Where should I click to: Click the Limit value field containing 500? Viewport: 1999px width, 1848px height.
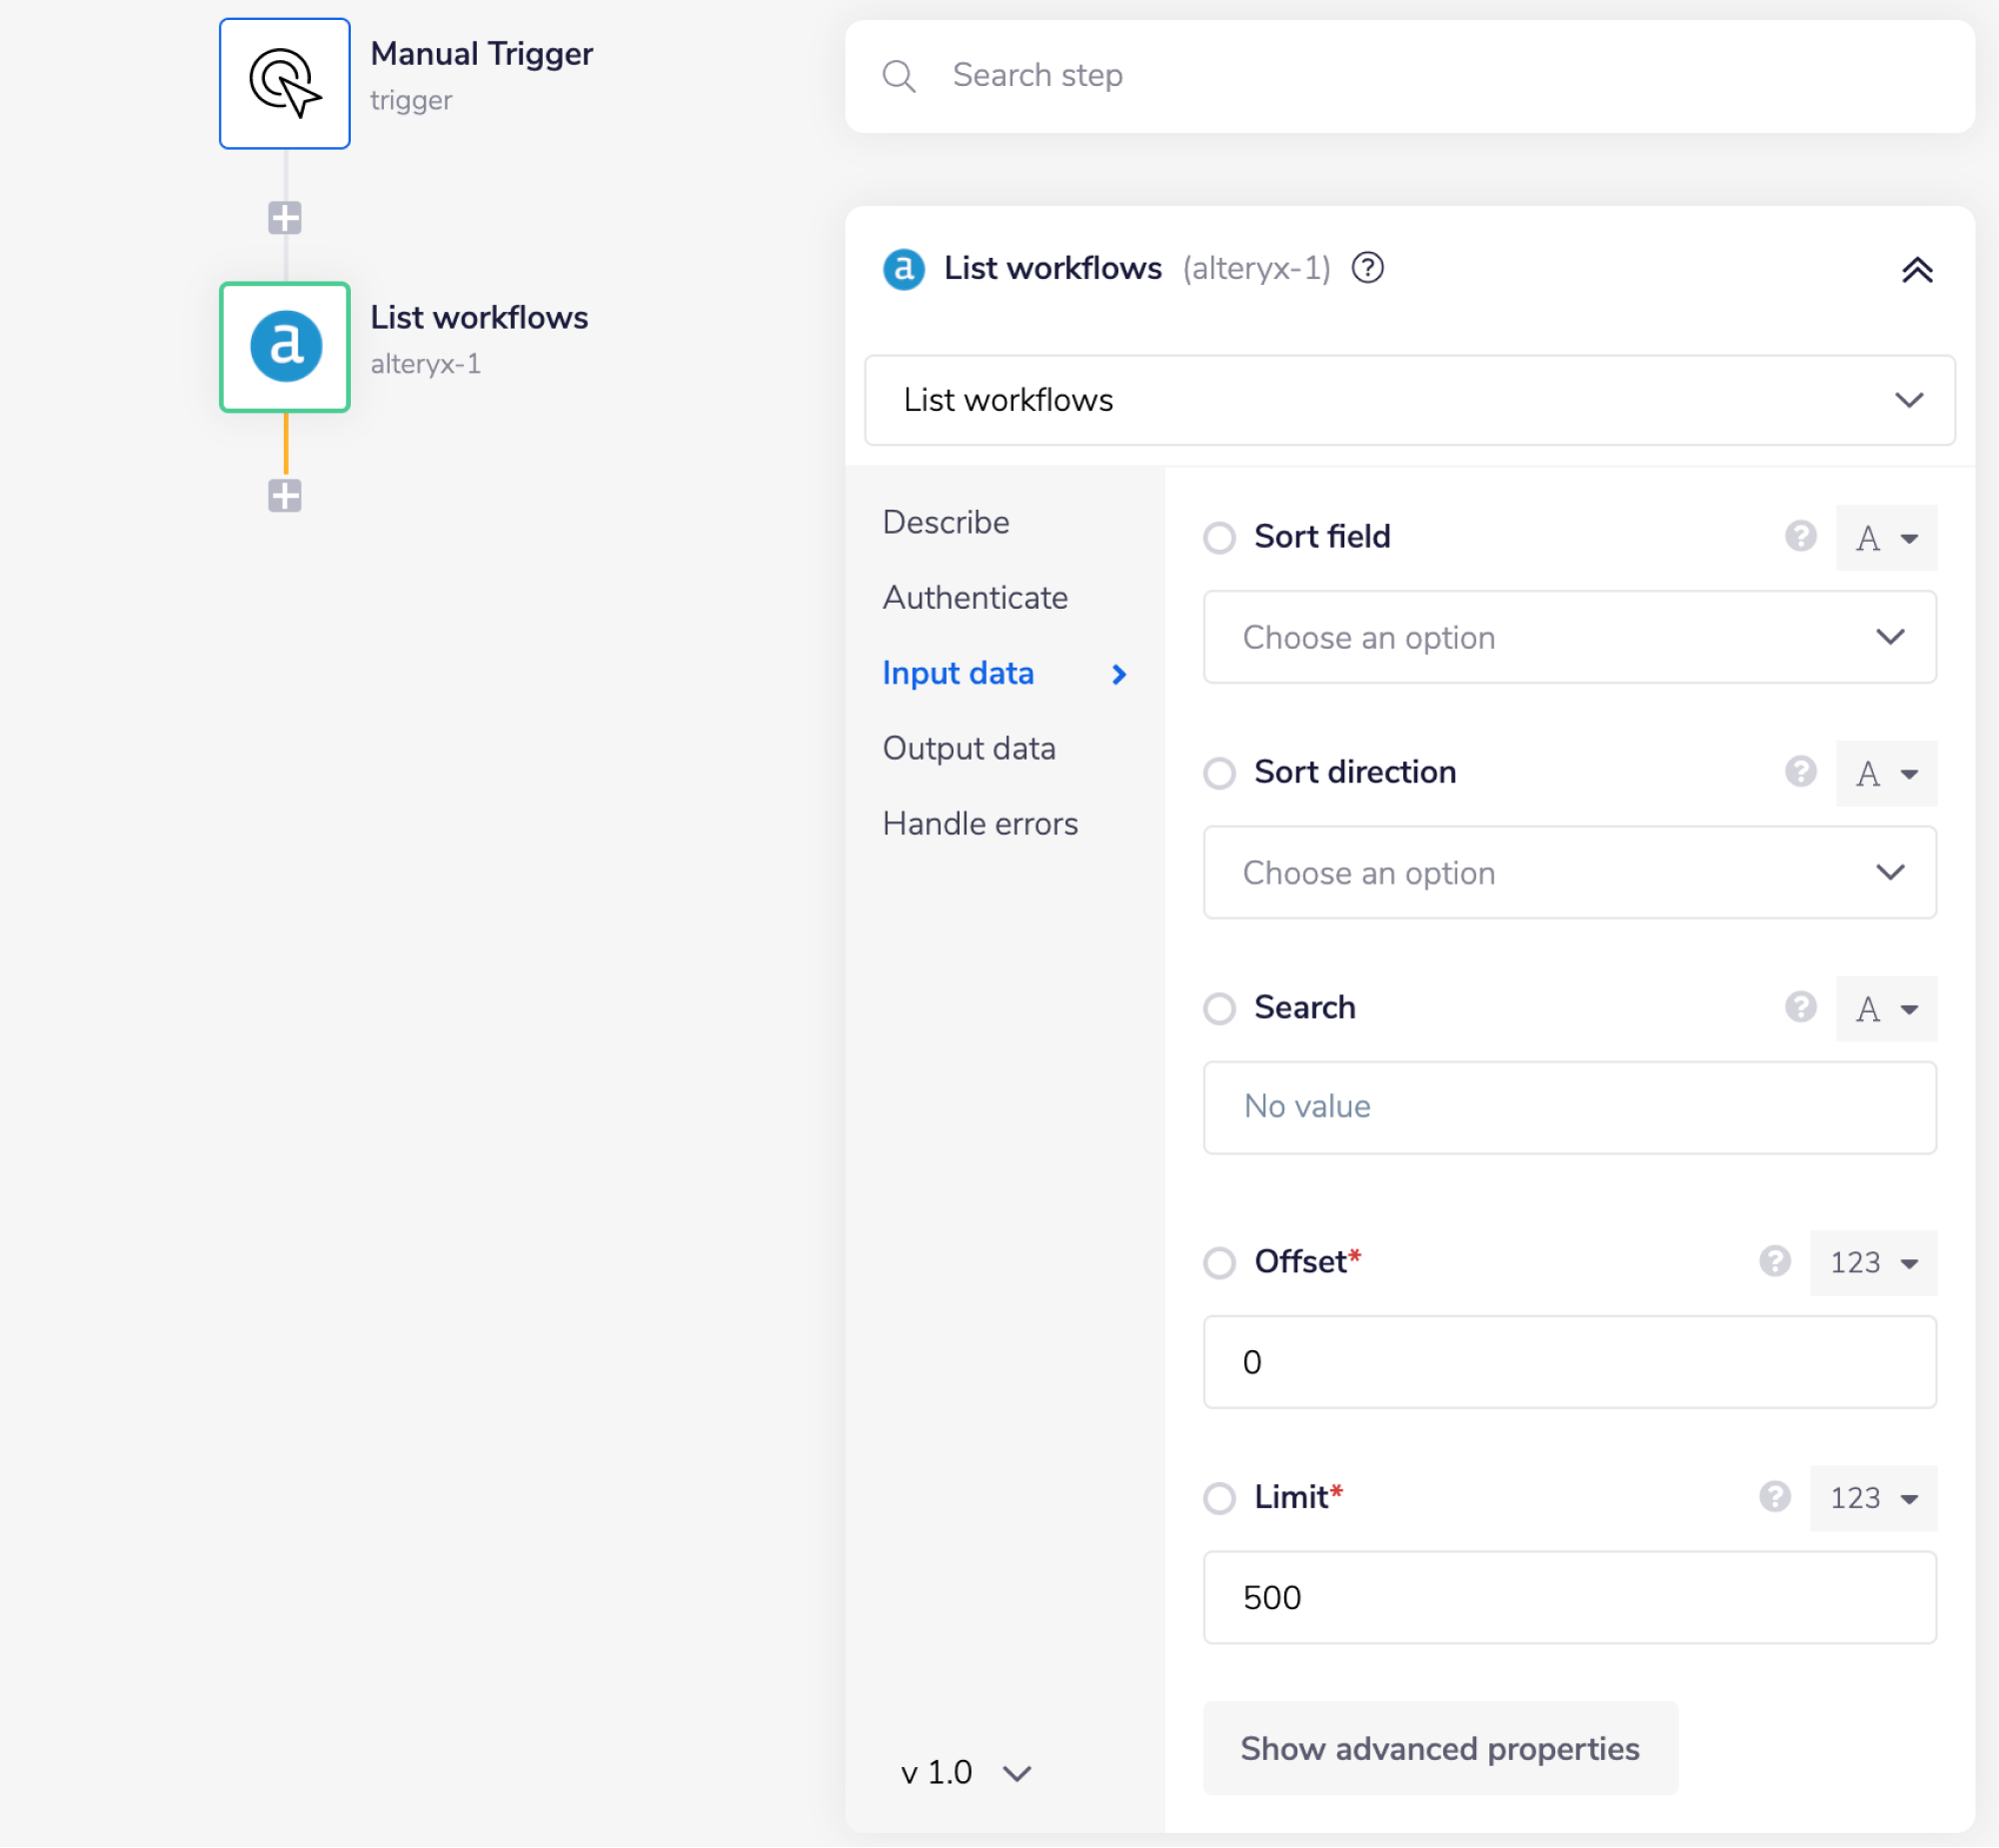[x=1569, y=1598]
